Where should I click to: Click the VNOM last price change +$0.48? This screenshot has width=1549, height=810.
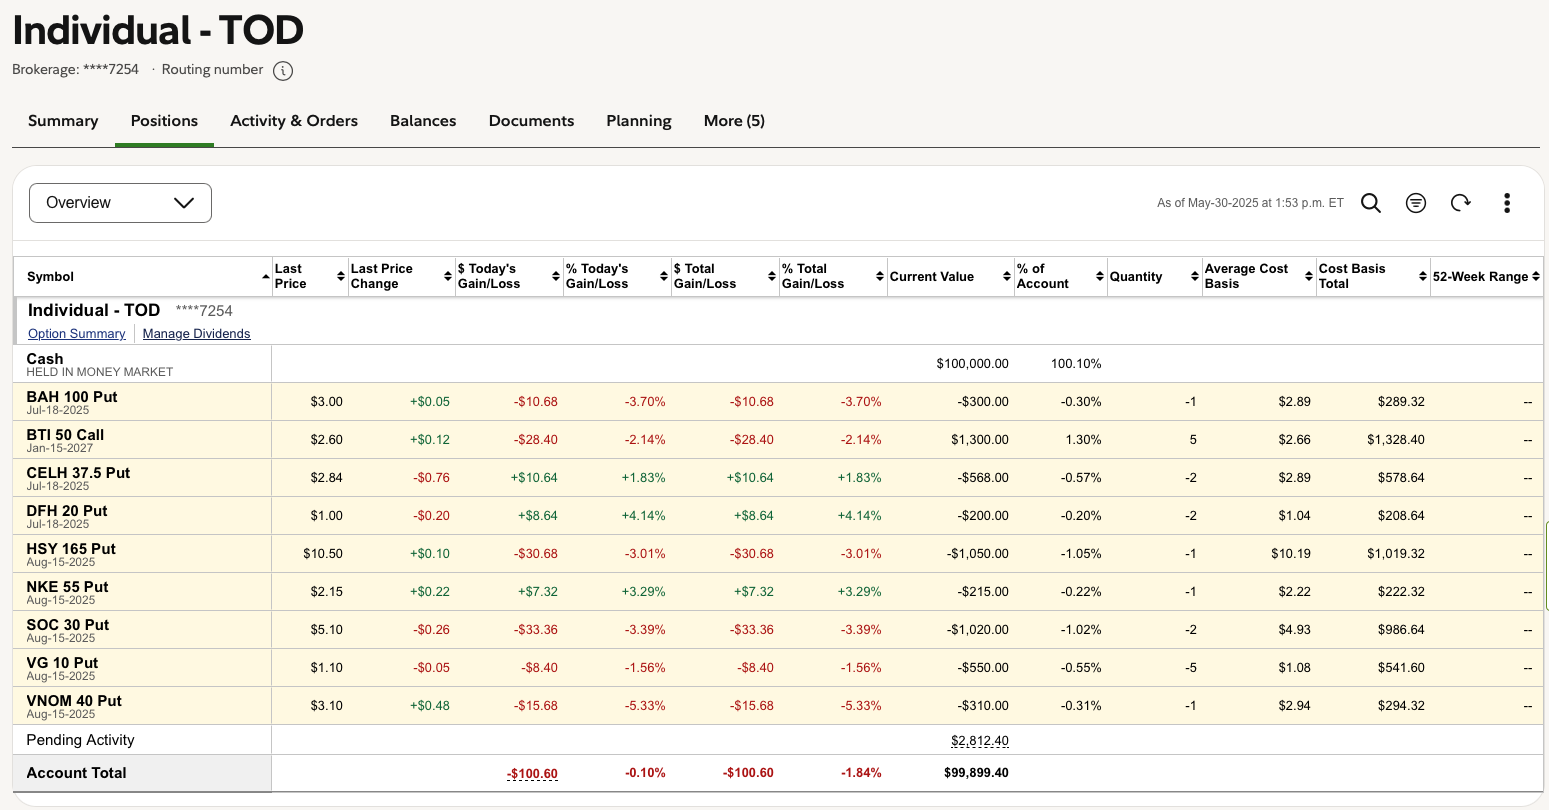point(430,706)
